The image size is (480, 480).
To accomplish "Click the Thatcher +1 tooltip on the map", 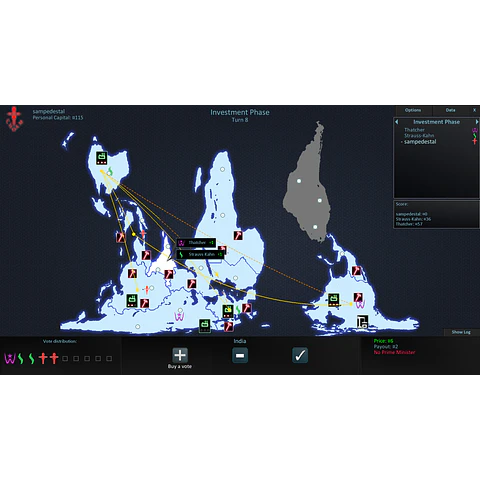I will [196, 243].
